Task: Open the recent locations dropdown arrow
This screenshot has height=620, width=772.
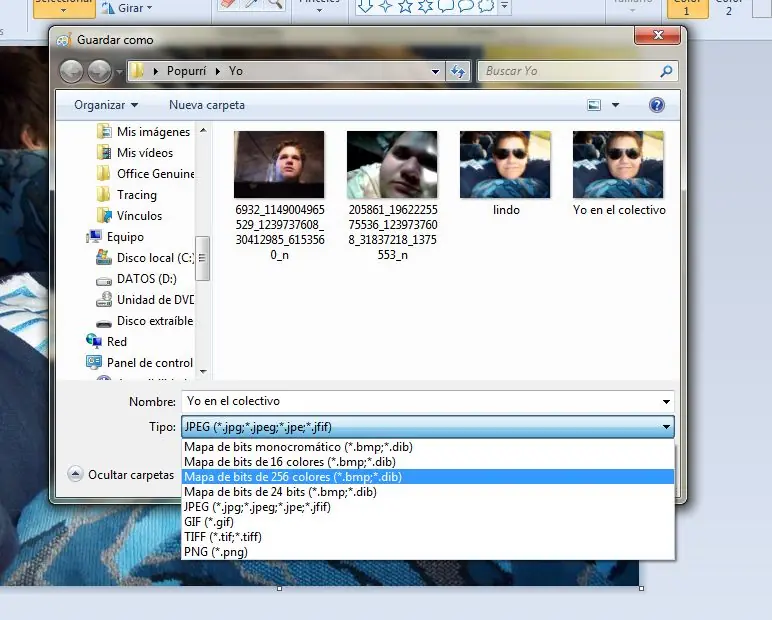Action: coord(120,72)
